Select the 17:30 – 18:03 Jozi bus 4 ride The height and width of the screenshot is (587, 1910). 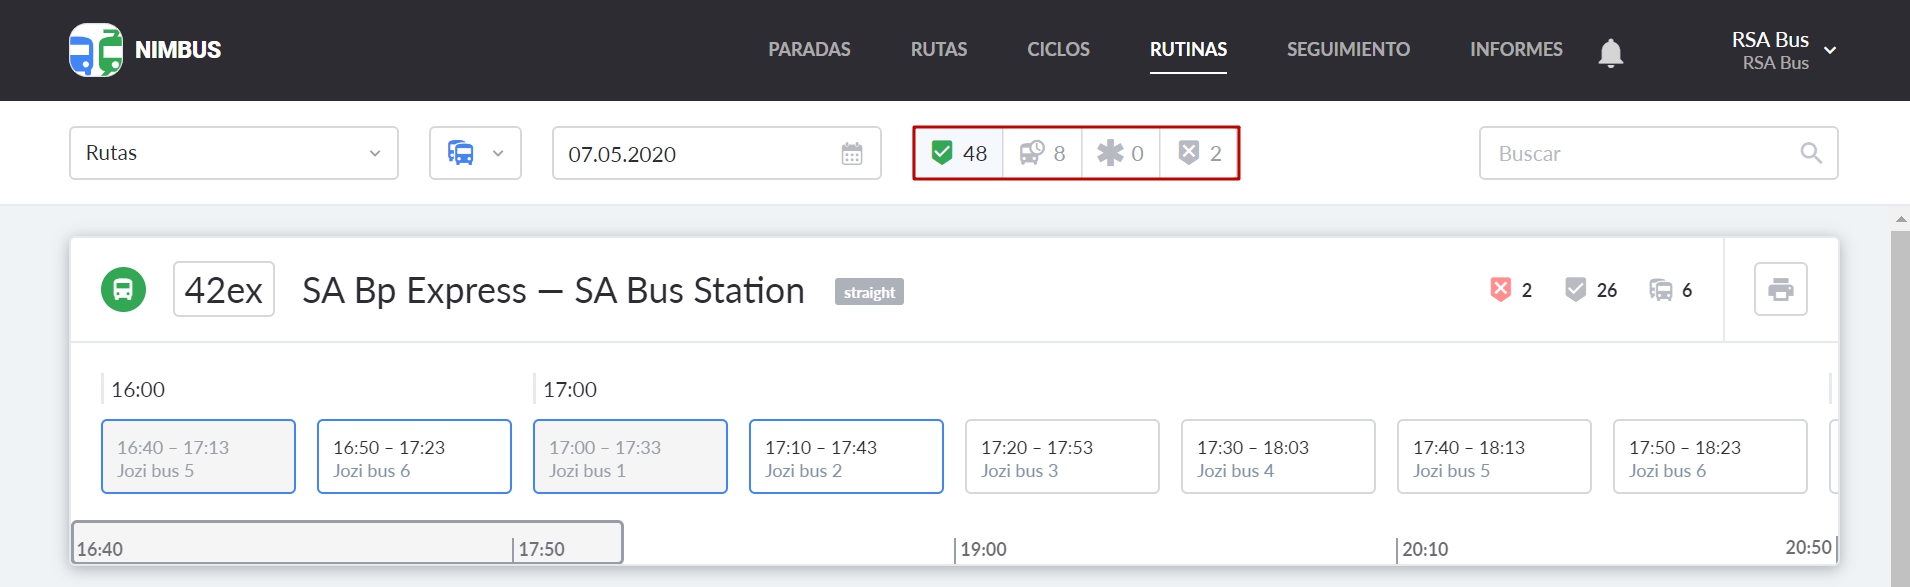click(x=1278, y=457)
